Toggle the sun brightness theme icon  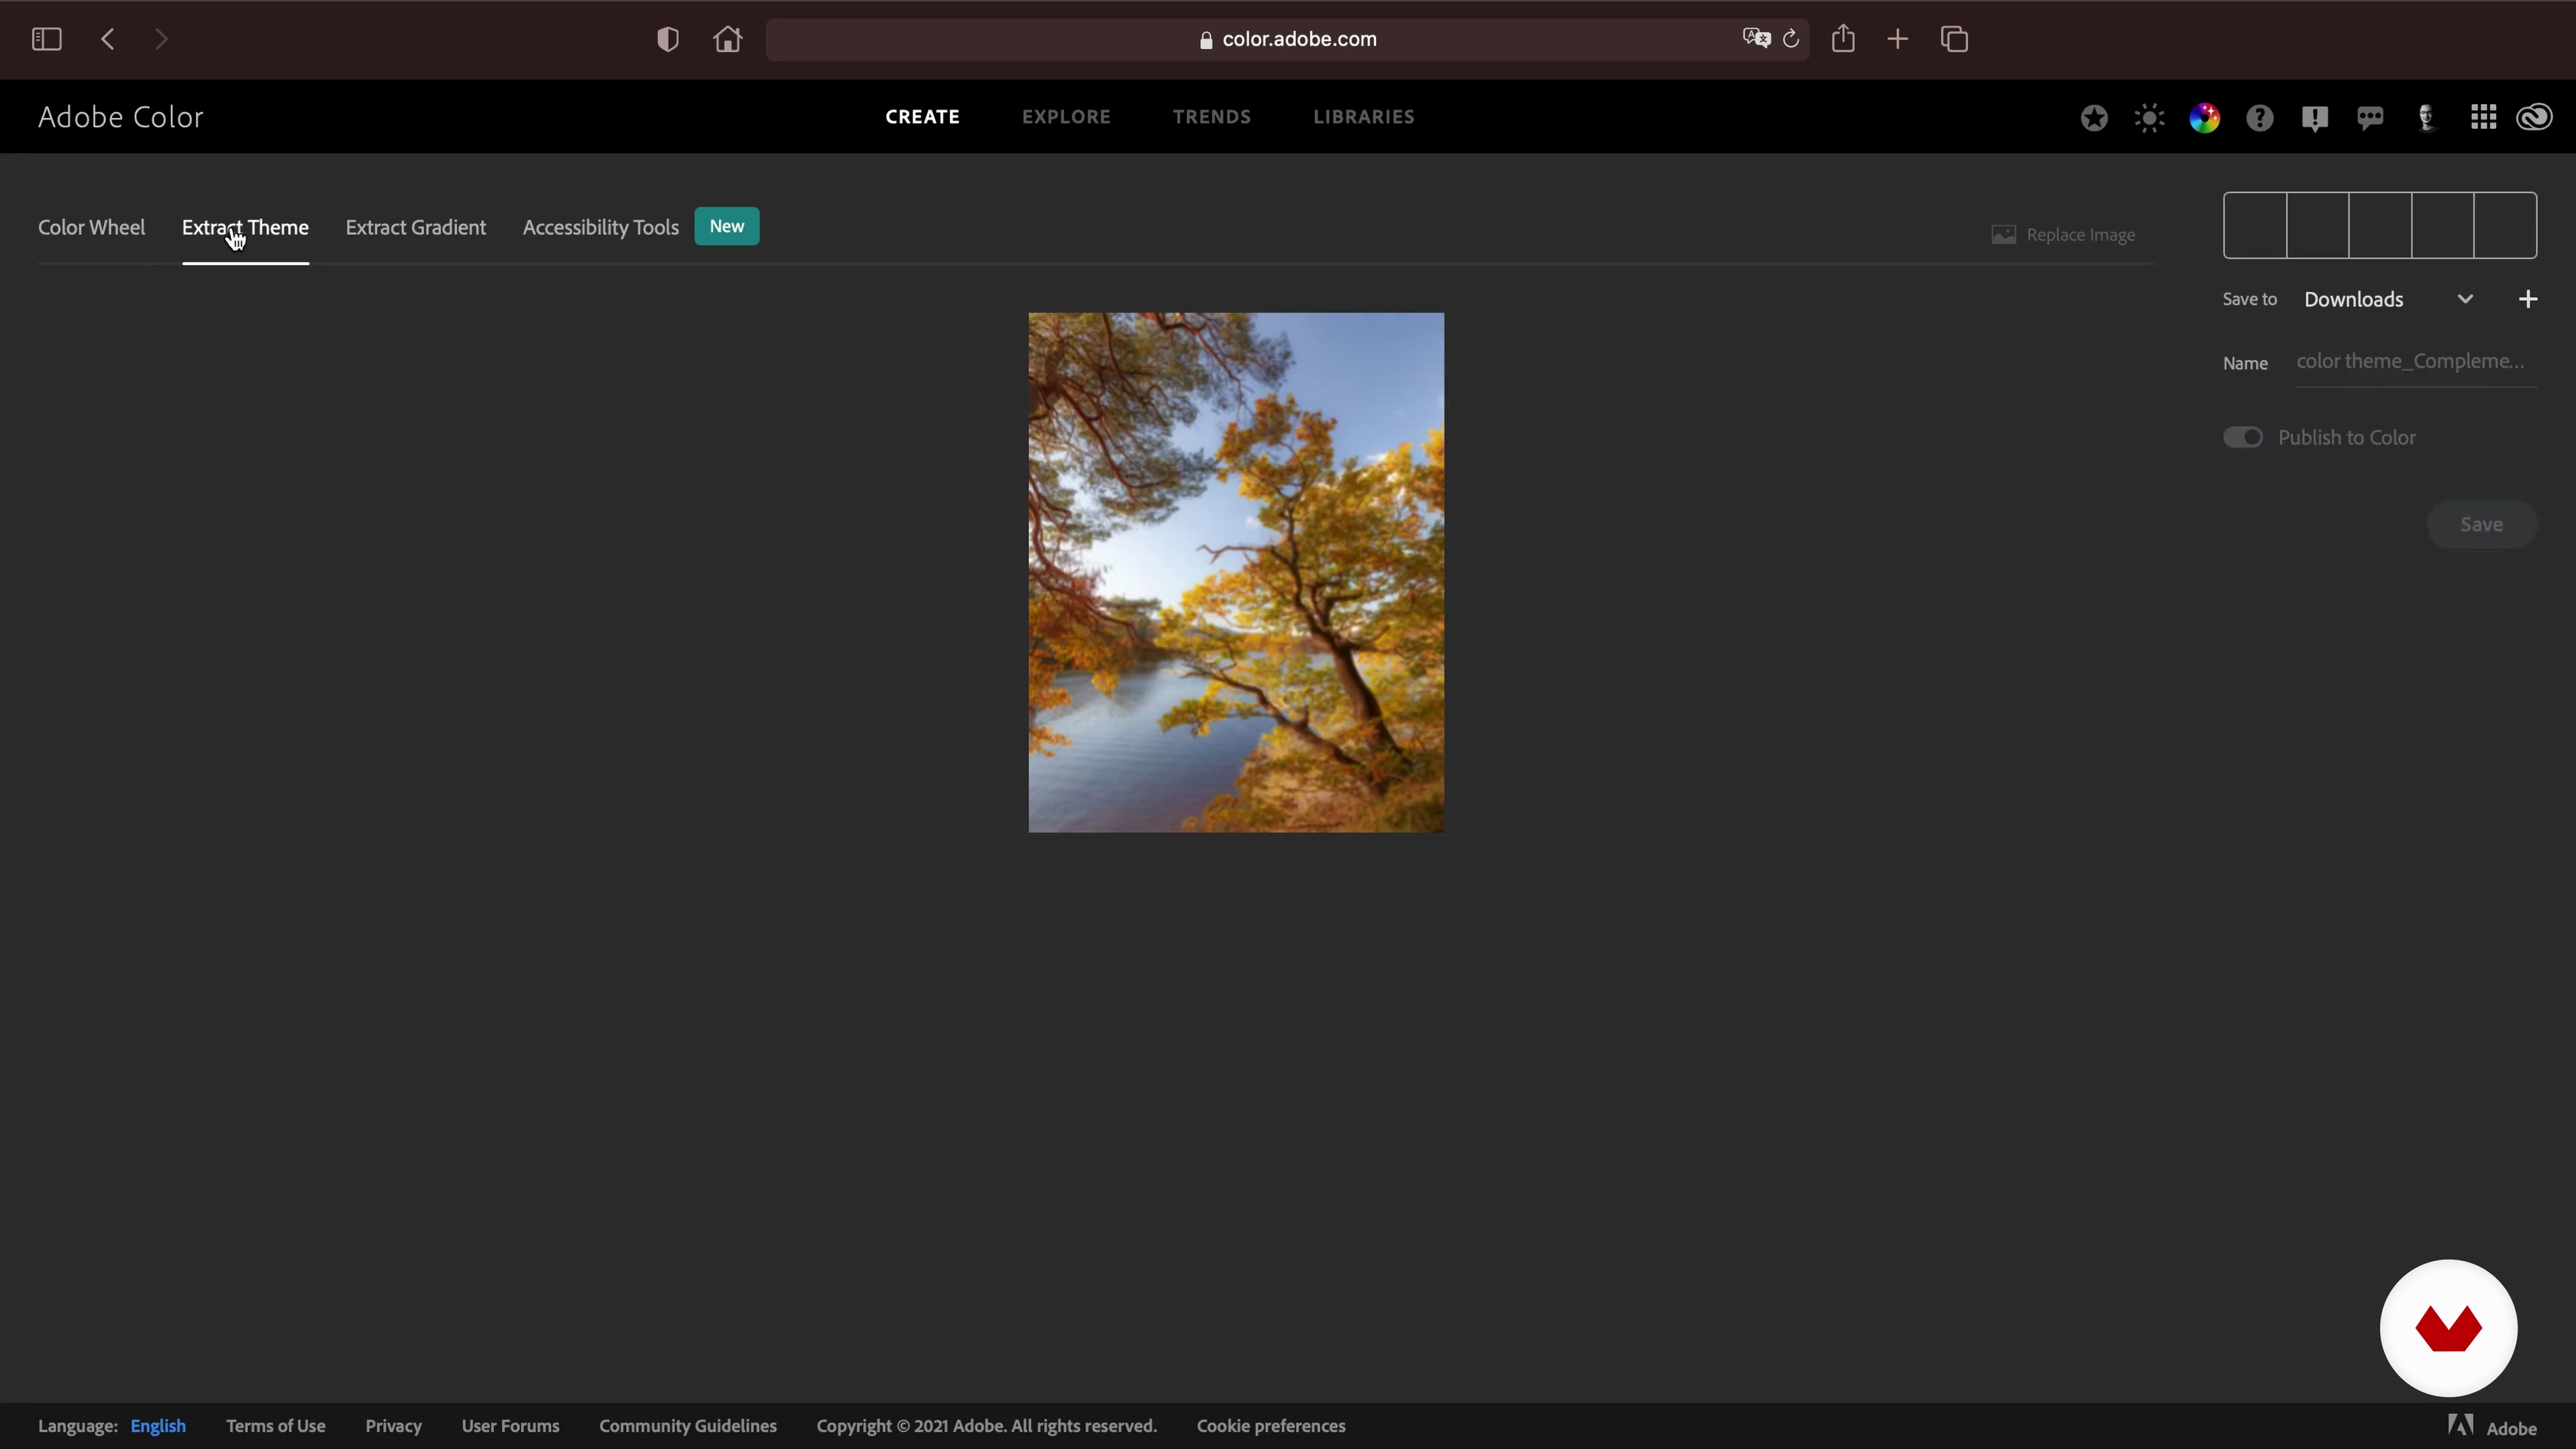tap(2149, 118)
